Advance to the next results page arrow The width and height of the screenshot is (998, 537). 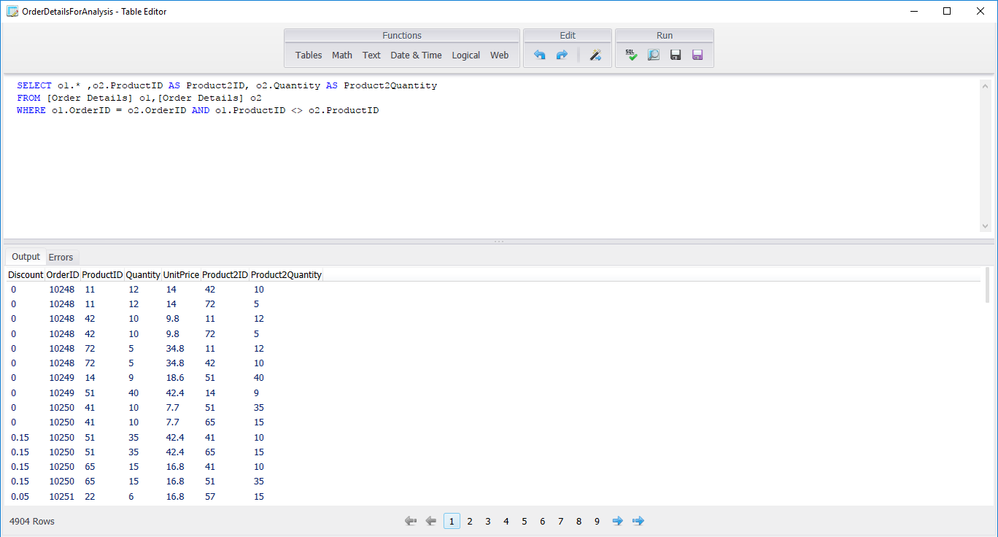click(x=617, y=521)
